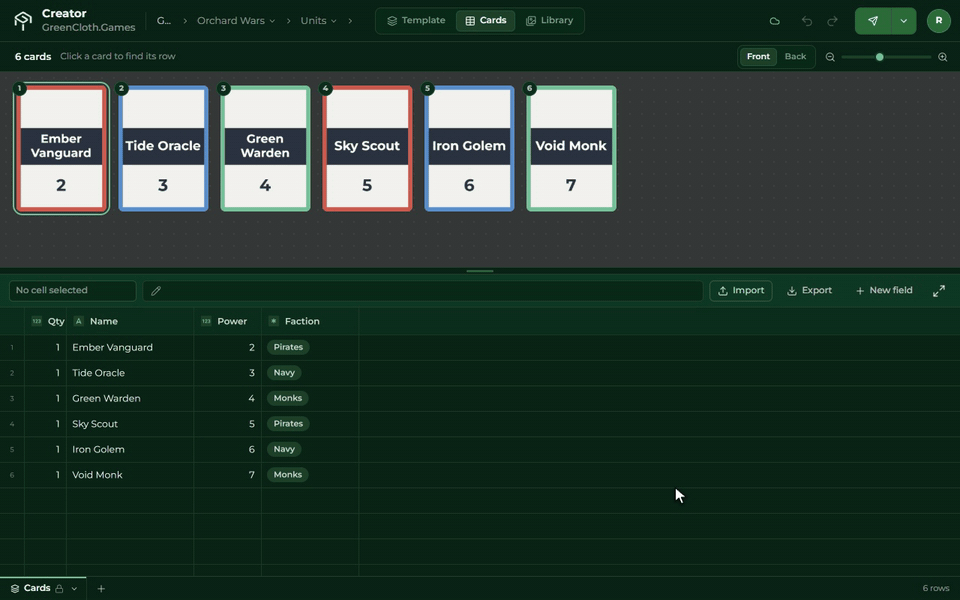Image resolution: width=960 pixels, height=600 pixels.
Task: Open the R user avatar
Action: point(939,21)
